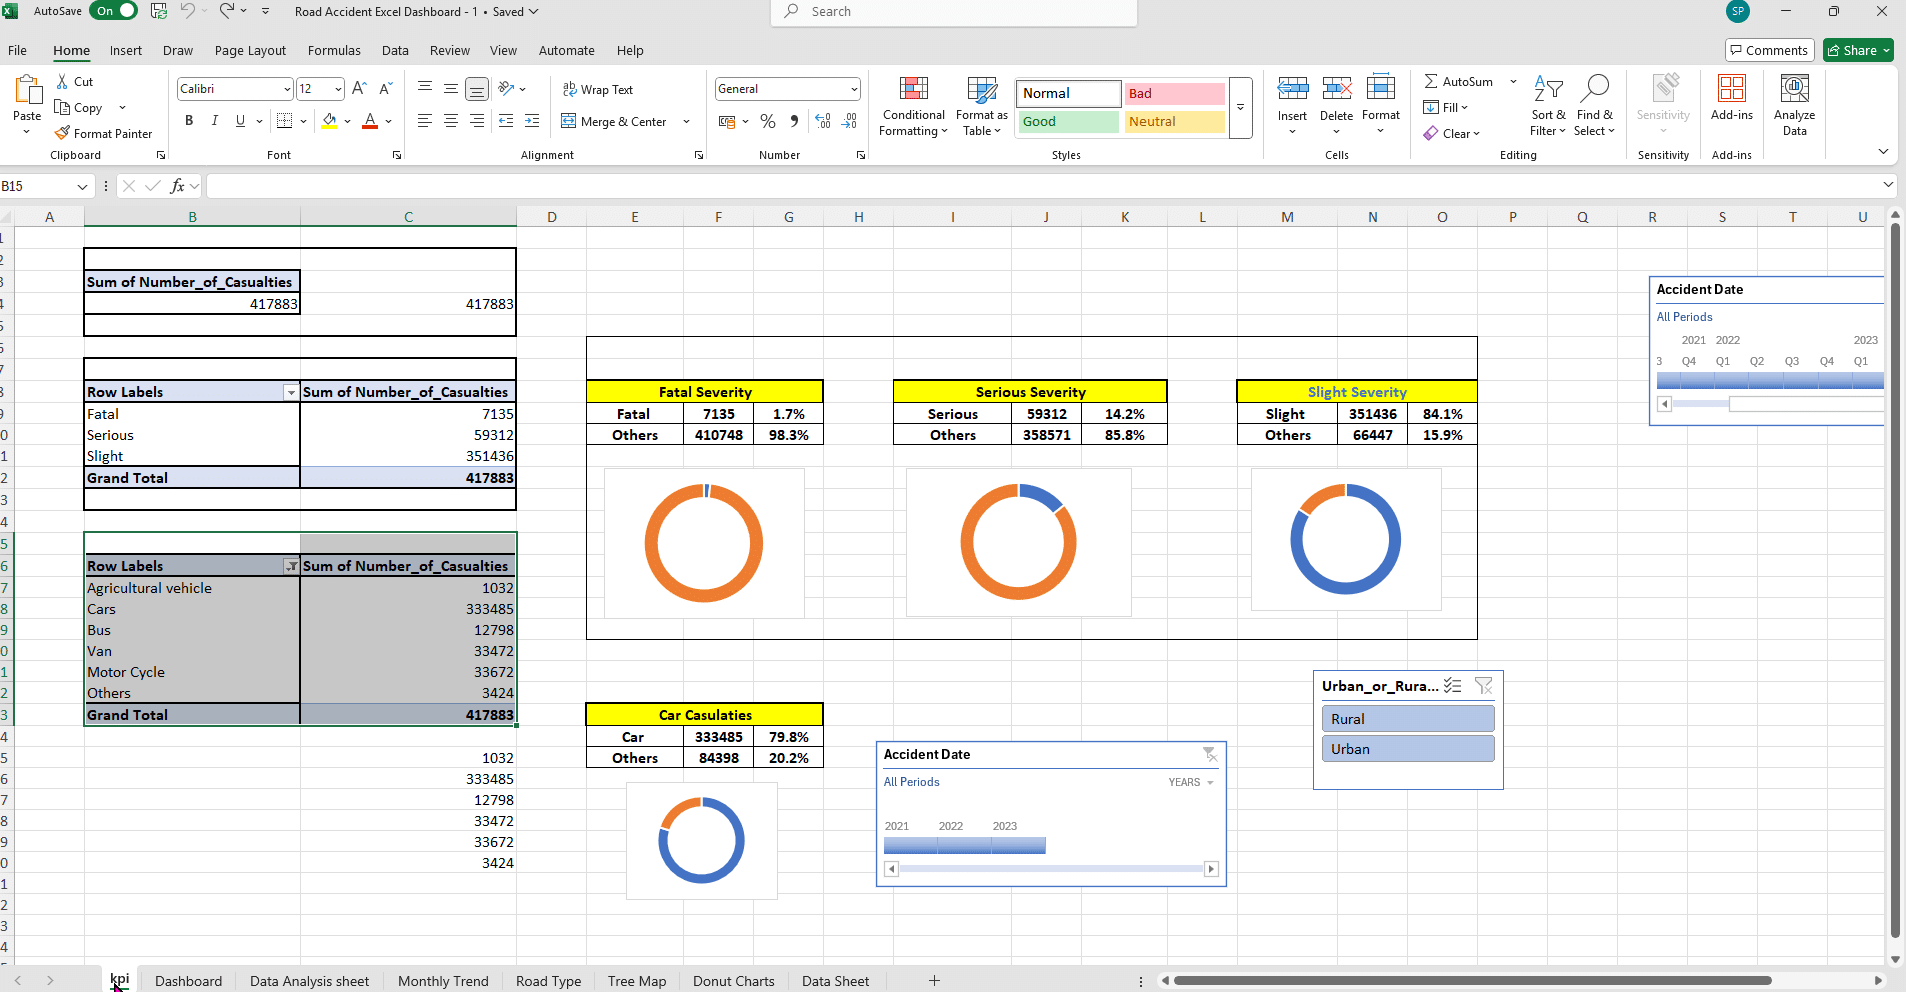
Task: Click the formula bar input
Action: click(x=1043, y=186)
